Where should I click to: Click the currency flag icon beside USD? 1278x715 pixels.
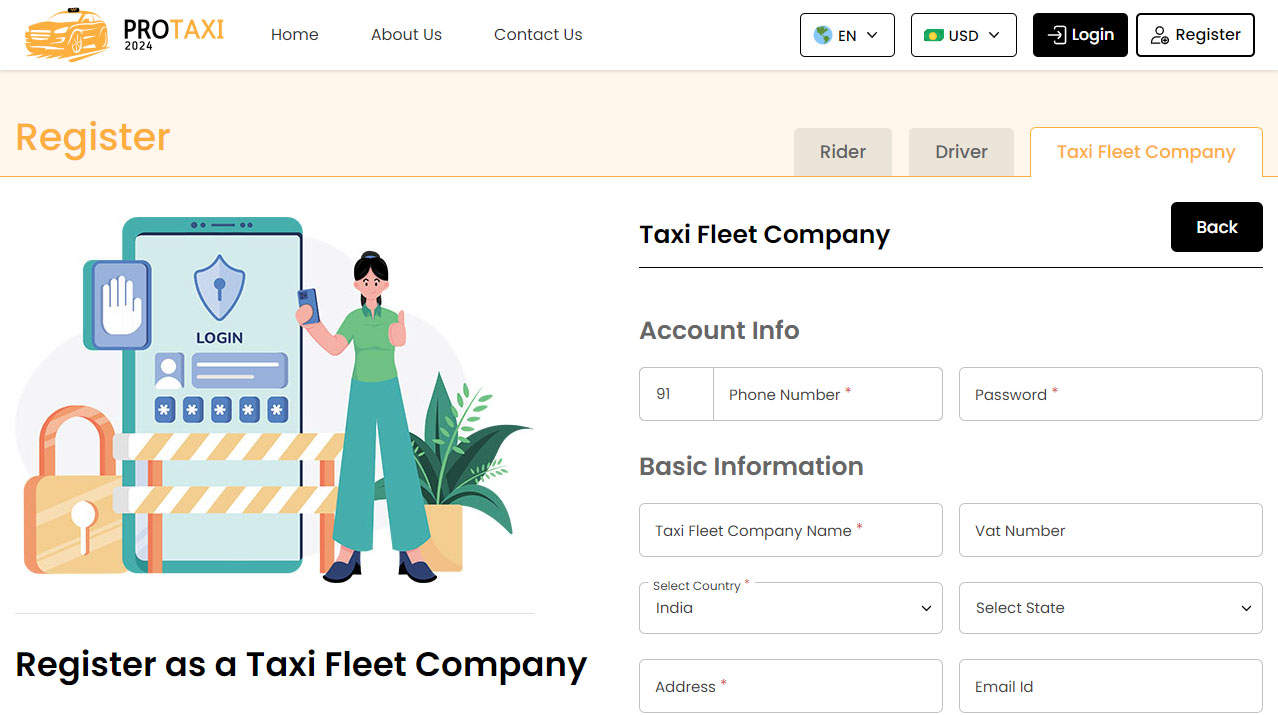click(934, 35)
